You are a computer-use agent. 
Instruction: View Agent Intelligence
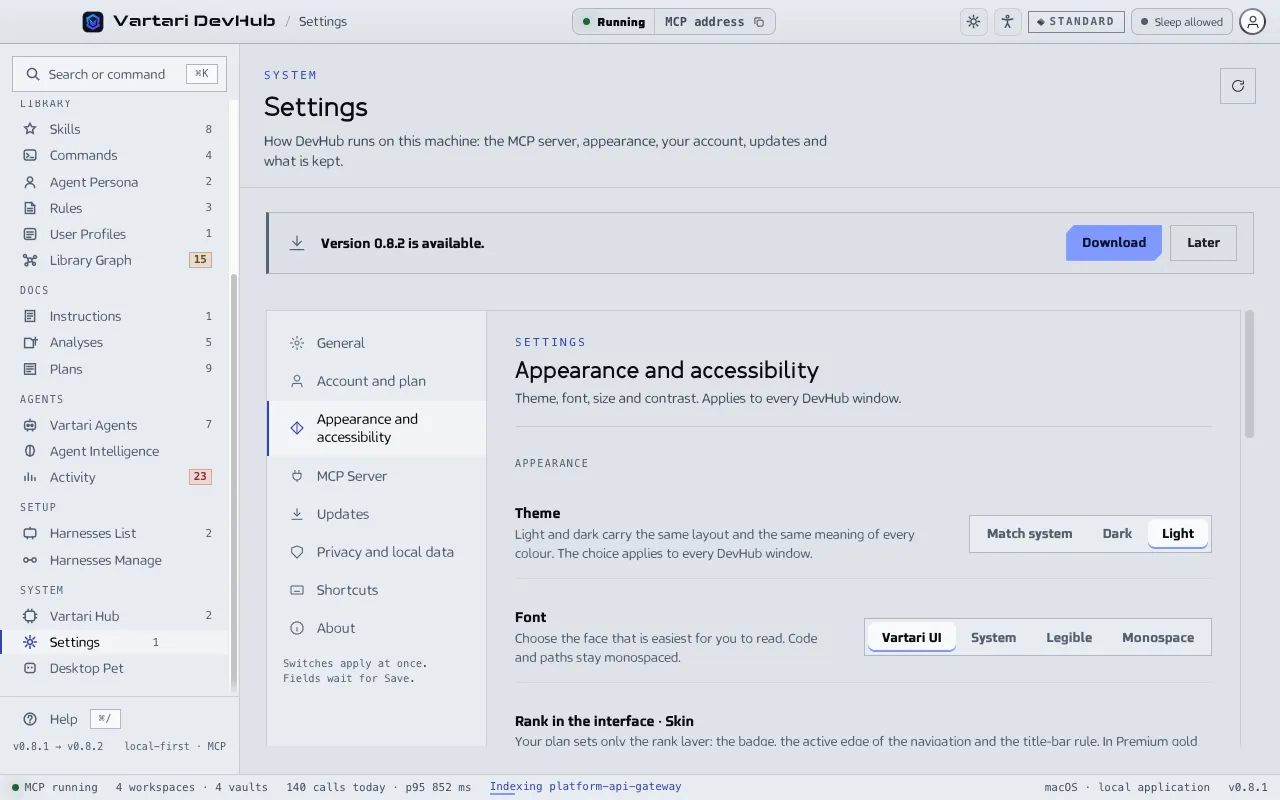[x=117, y=451]
